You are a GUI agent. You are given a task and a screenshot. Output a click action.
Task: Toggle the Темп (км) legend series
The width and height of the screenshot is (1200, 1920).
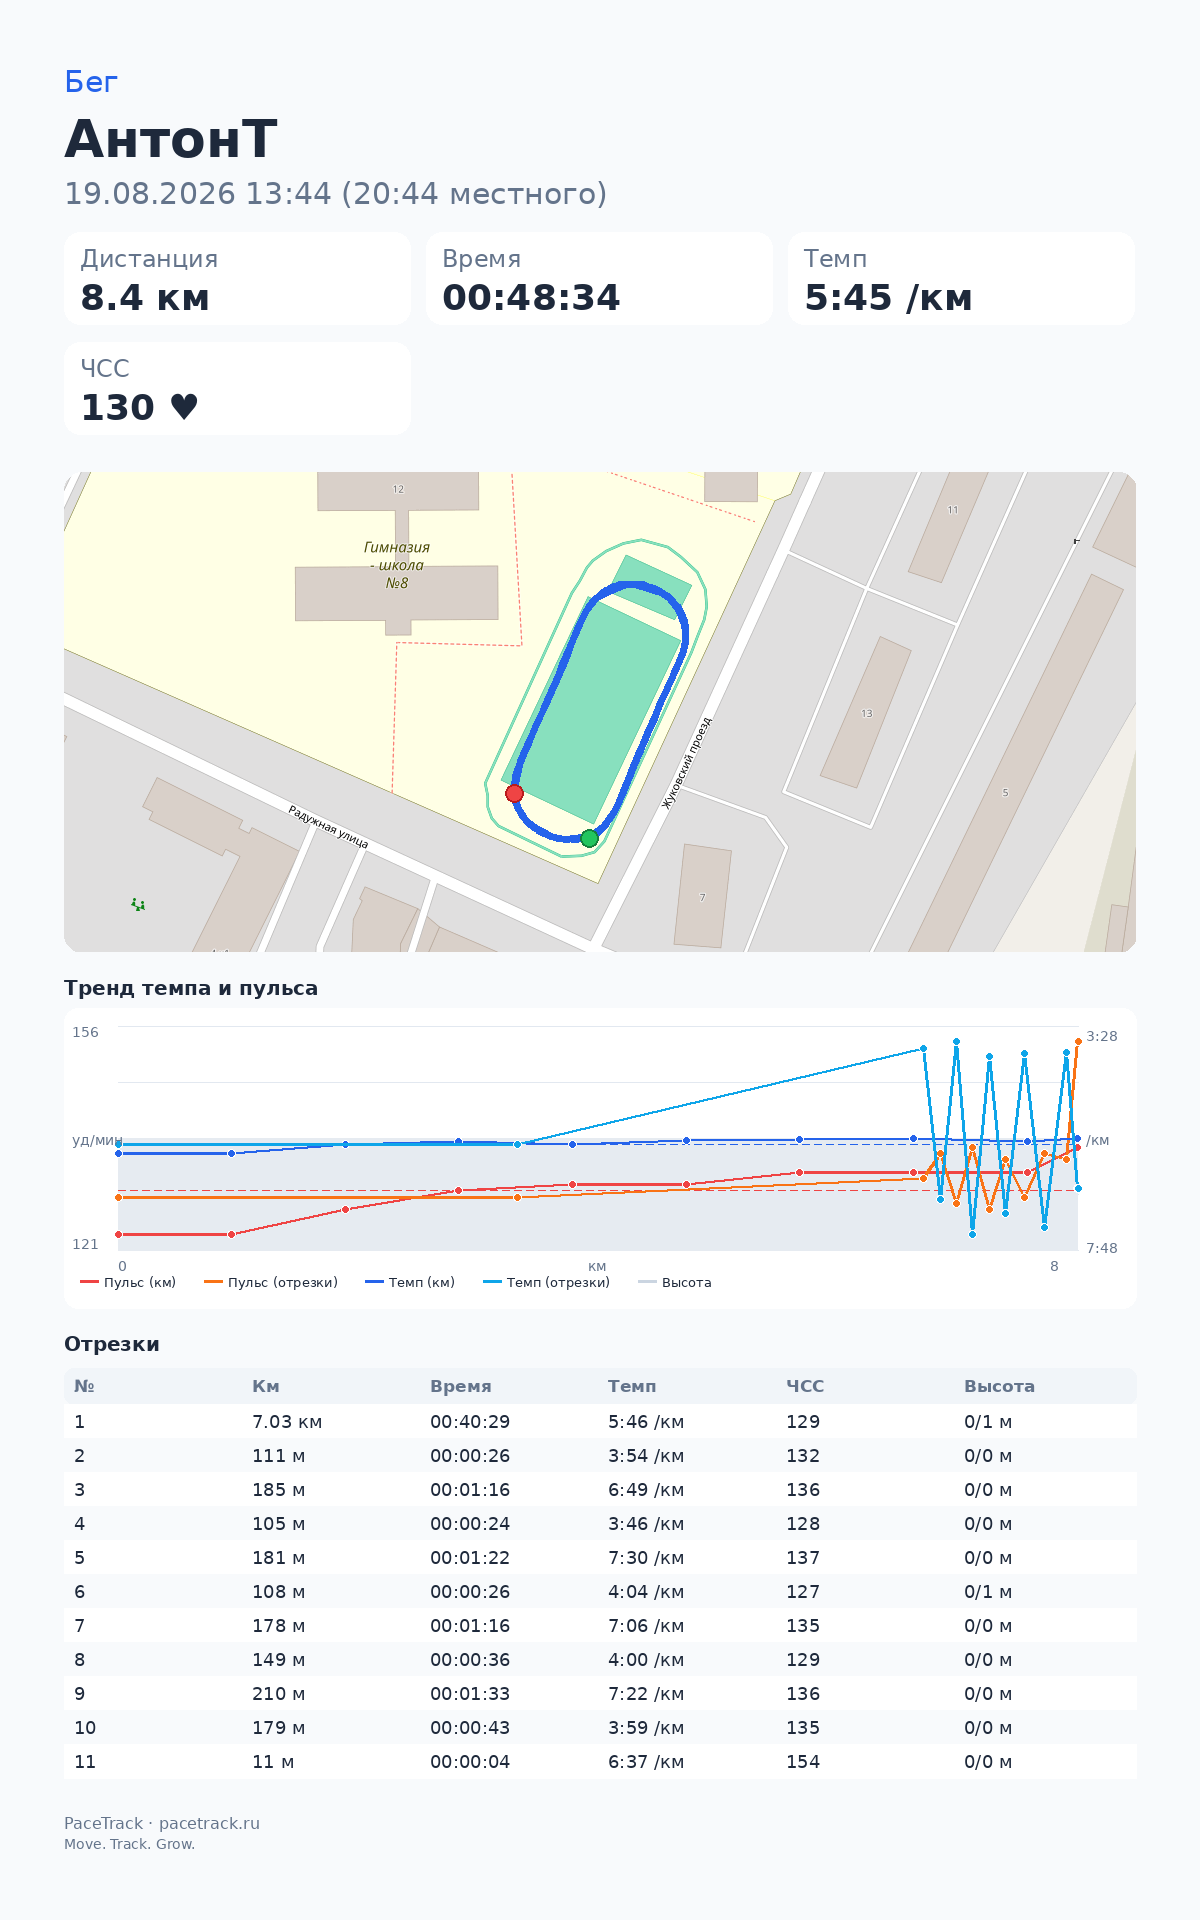(410, 1282)
